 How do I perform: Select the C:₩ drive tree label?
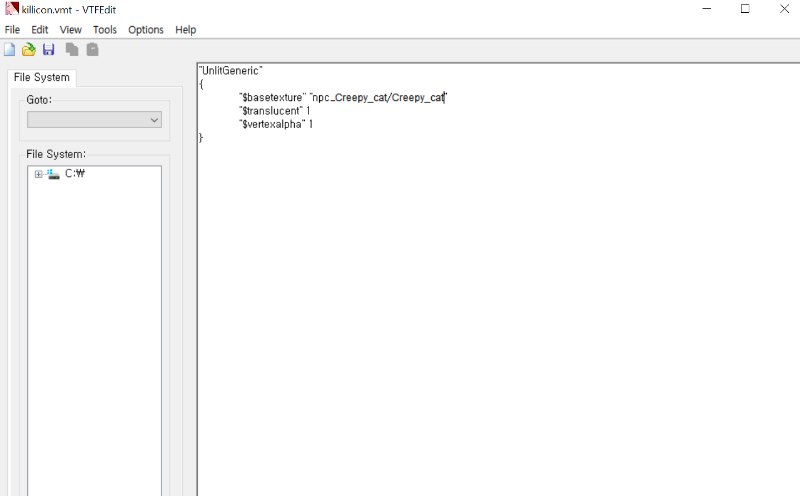click(x=74, y=173)
